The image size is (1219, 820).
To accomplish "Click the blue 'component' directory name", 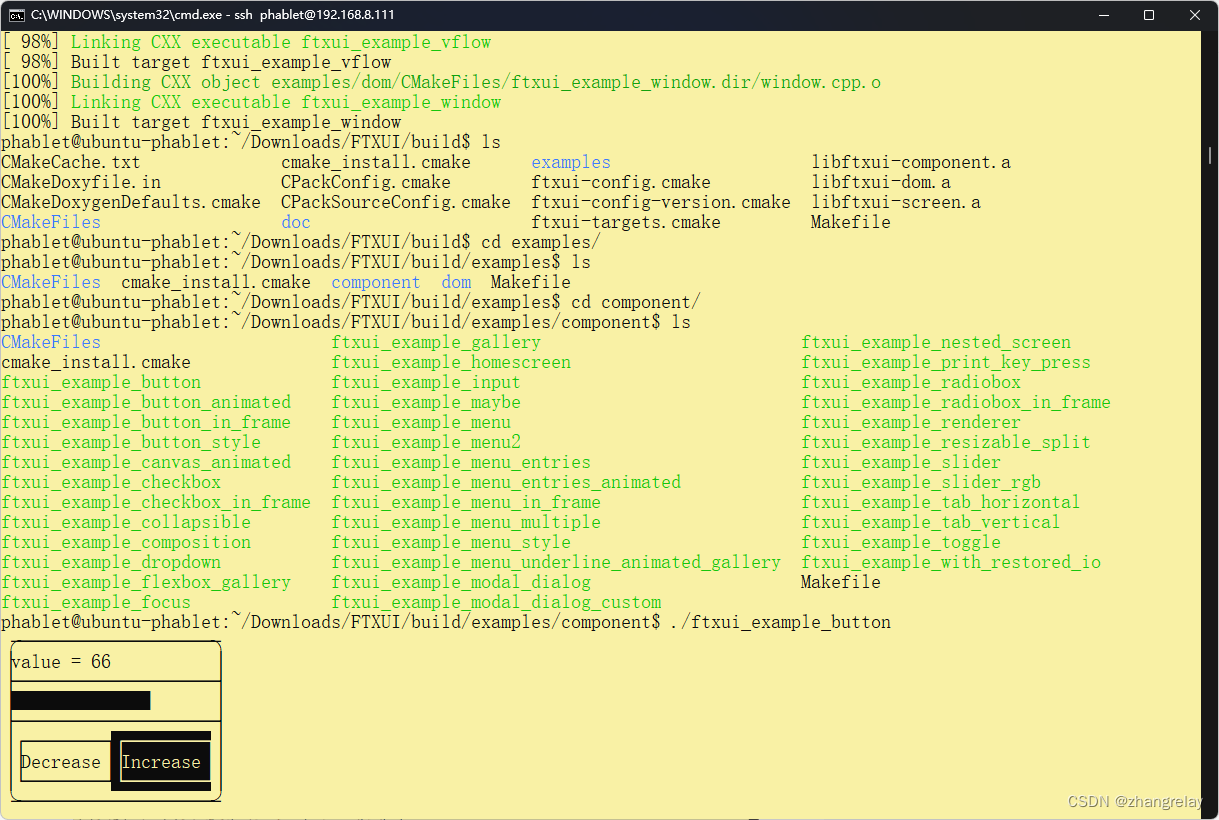I will coord(376,282).
